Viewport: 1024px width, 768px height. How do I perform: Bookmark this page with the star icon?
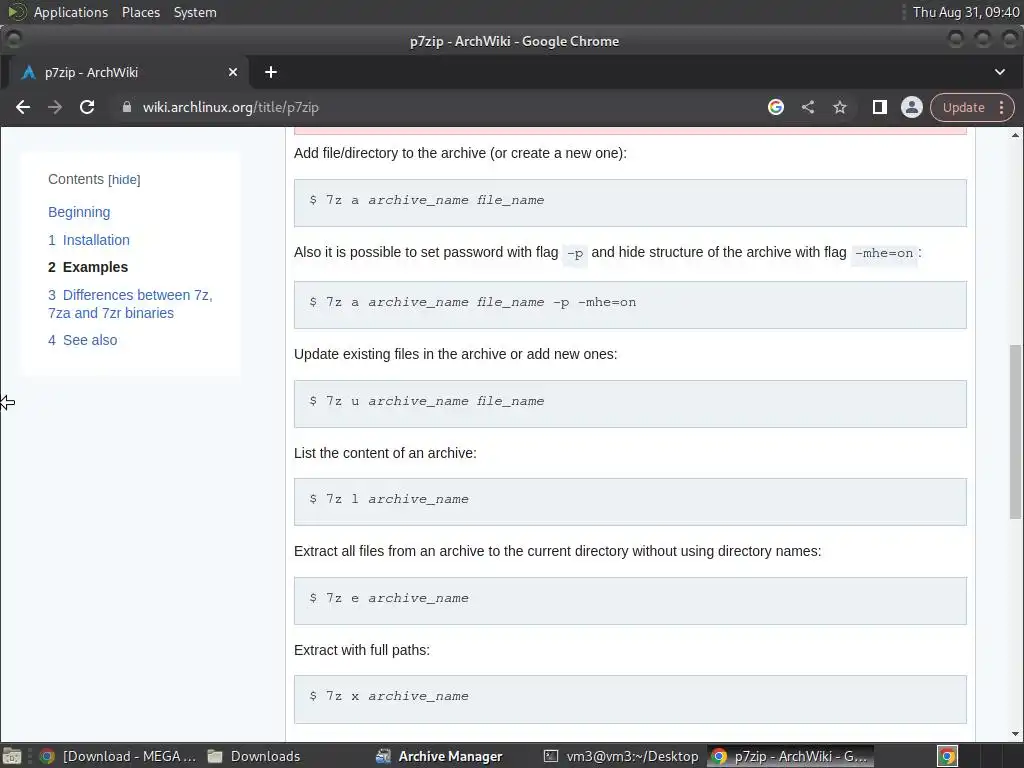click(x=840, y=107)
